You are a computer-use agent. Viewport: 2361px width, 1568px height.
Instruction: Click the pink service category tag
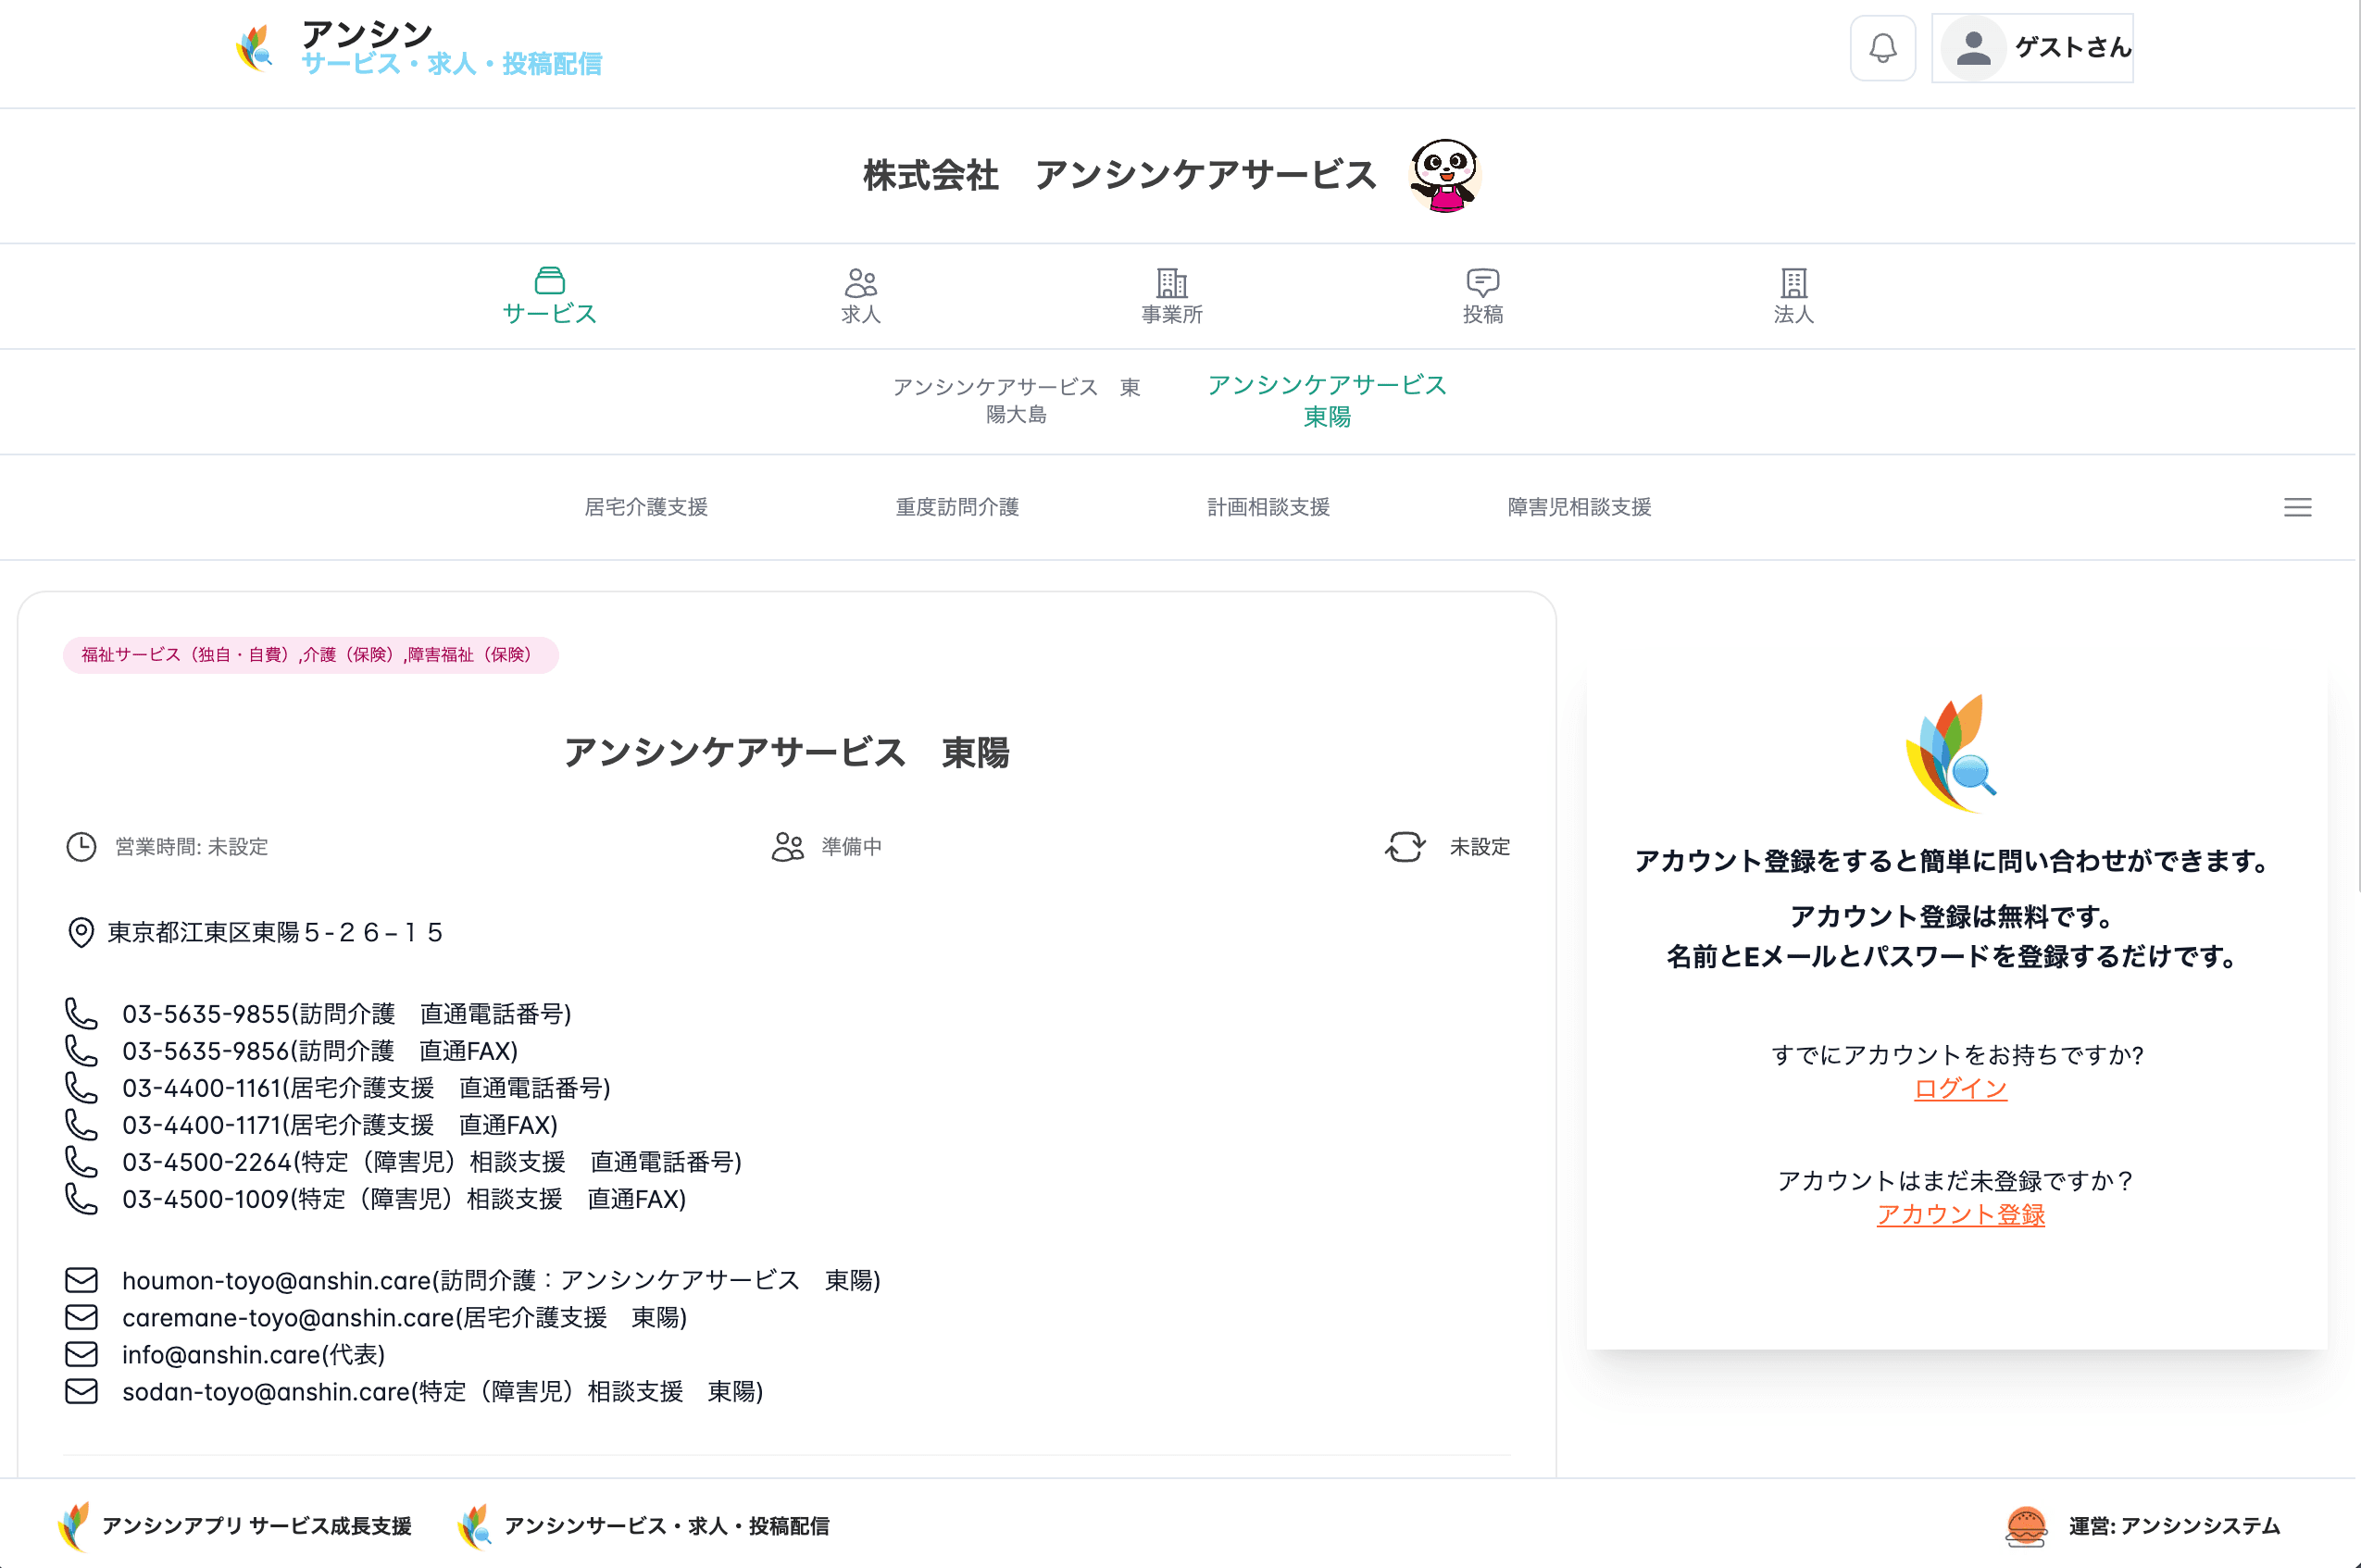(310, 655)
